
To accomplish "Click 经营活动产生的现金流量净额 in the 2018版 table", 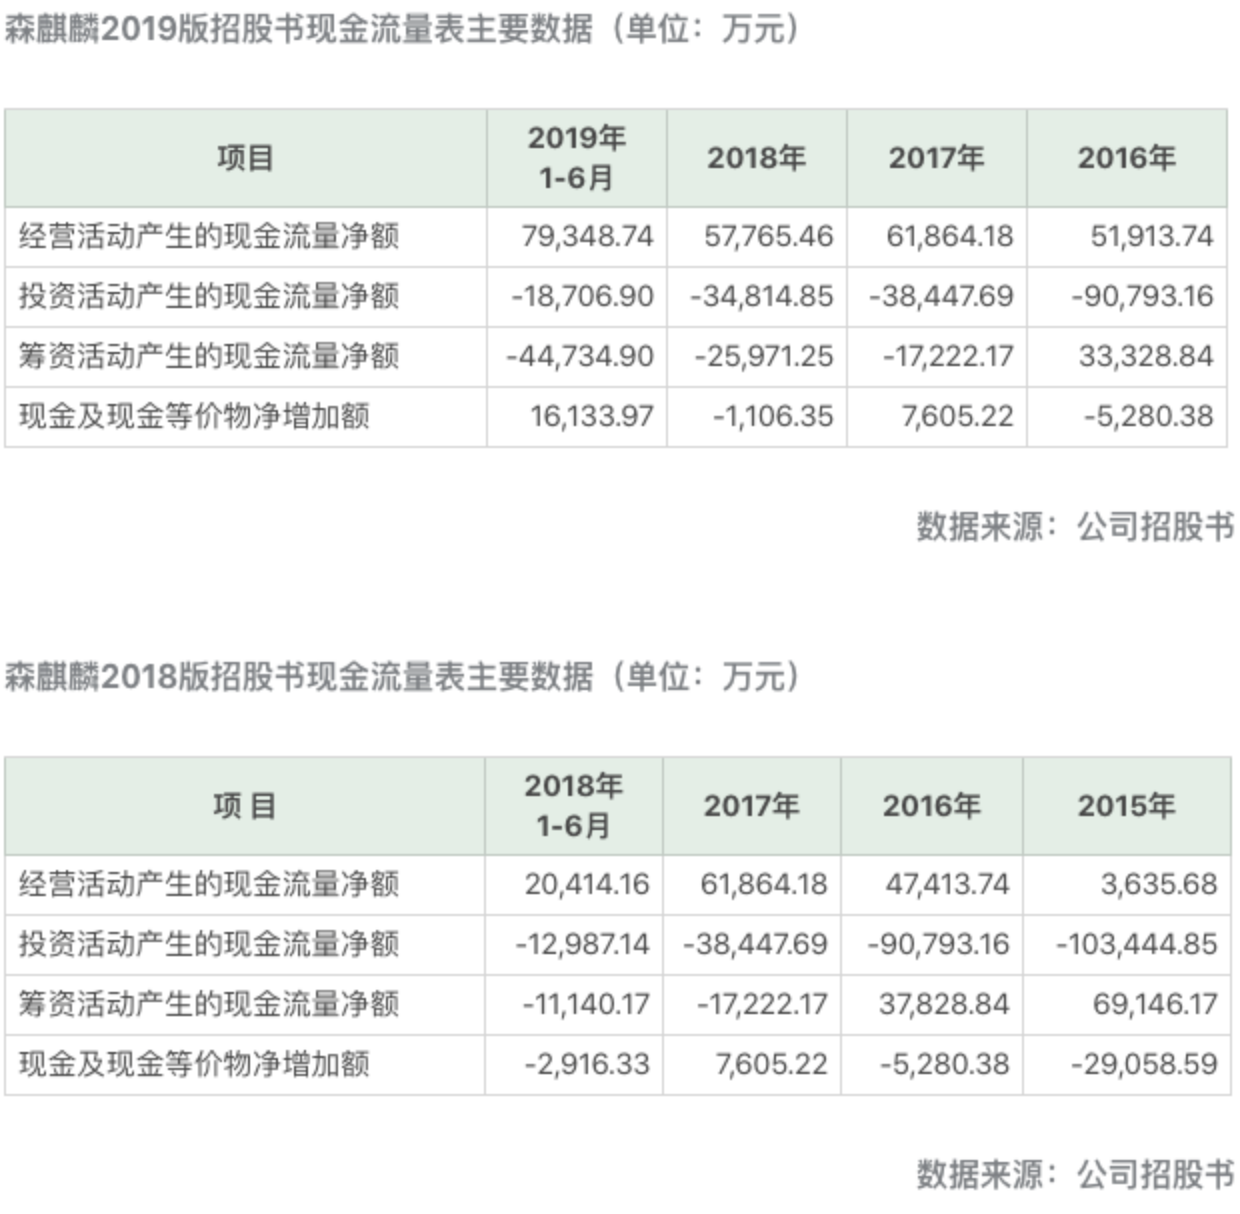I will pyautogui.click(x=209, y=884).
